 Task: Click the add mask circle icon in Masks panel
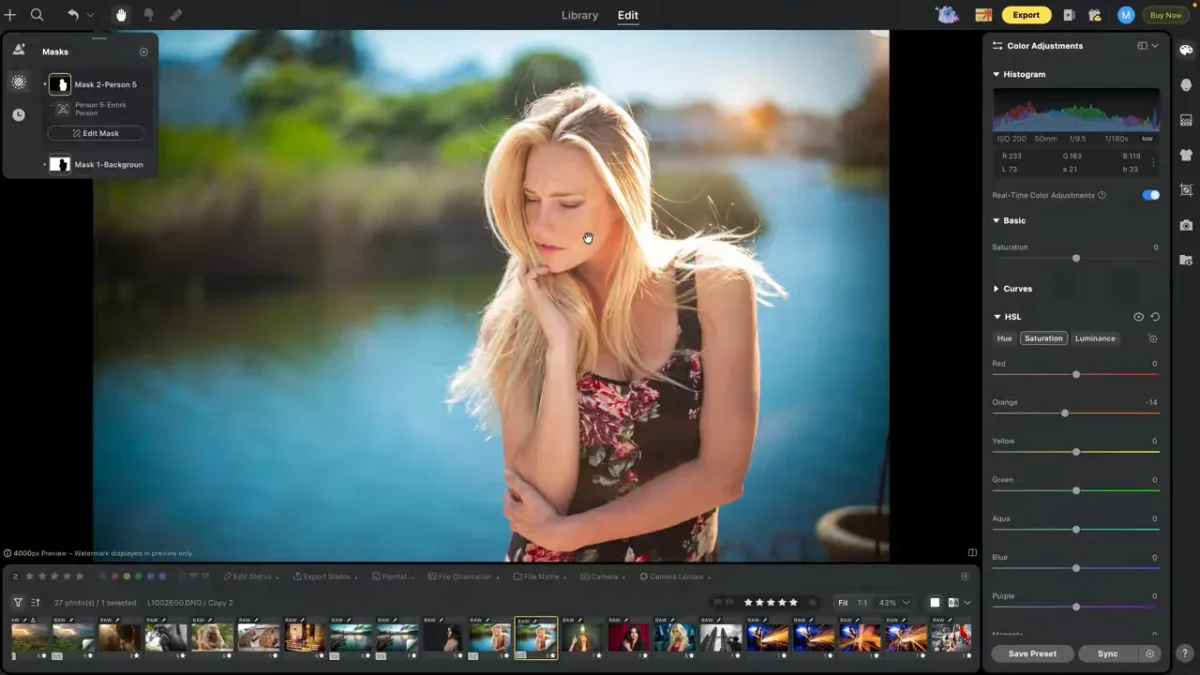point(143,52)
